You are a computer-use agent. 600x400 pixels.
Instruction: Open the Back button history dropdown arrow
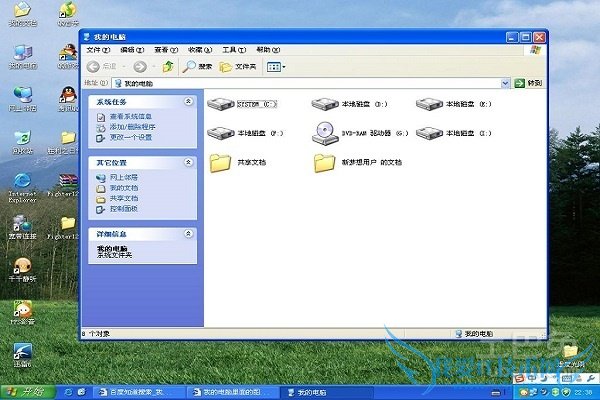(124, 67)
